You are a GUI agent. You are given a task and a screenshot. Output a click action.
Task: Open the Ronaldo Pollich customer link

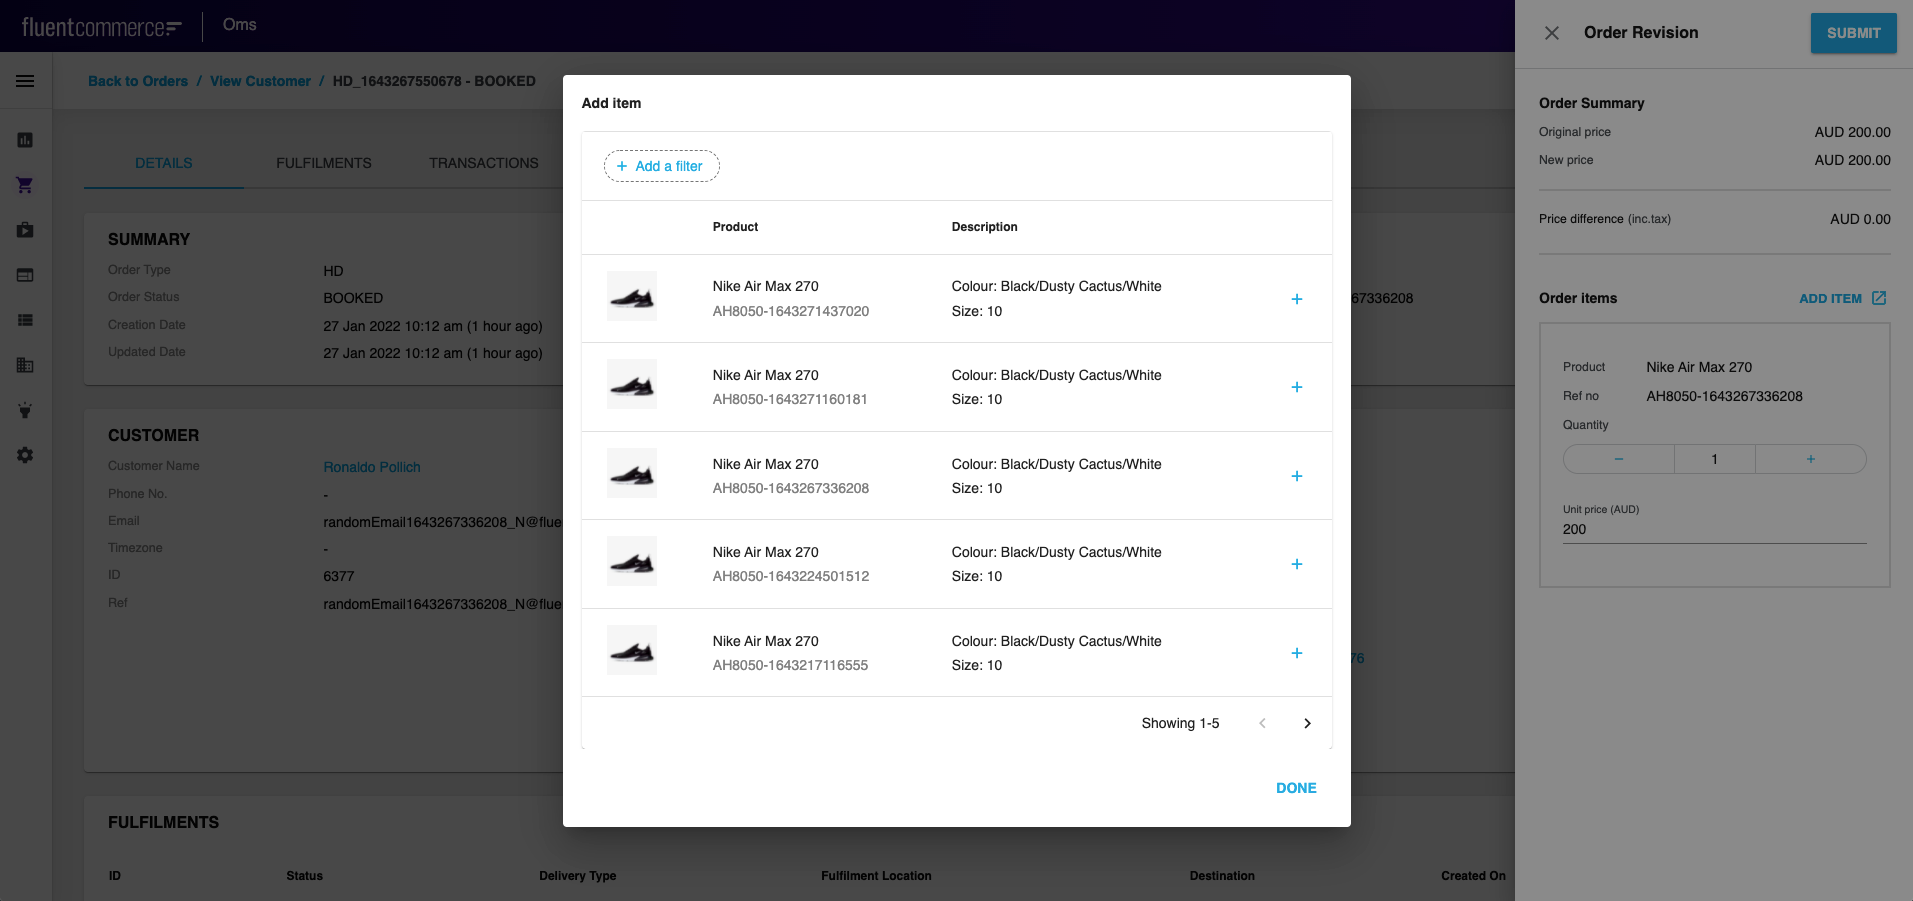[x=371, y=467]
